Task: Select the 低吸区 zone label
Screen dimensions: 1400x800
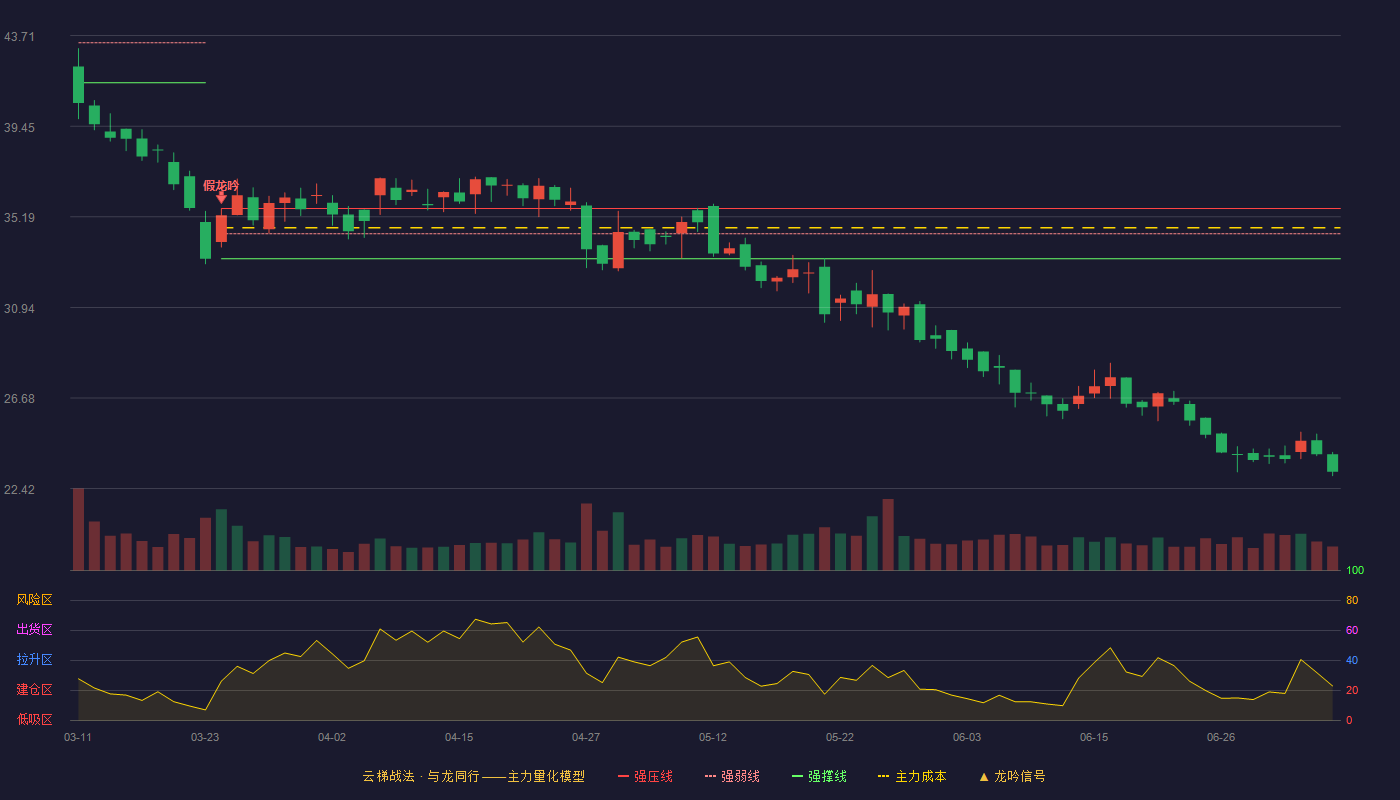Action: 34,719
